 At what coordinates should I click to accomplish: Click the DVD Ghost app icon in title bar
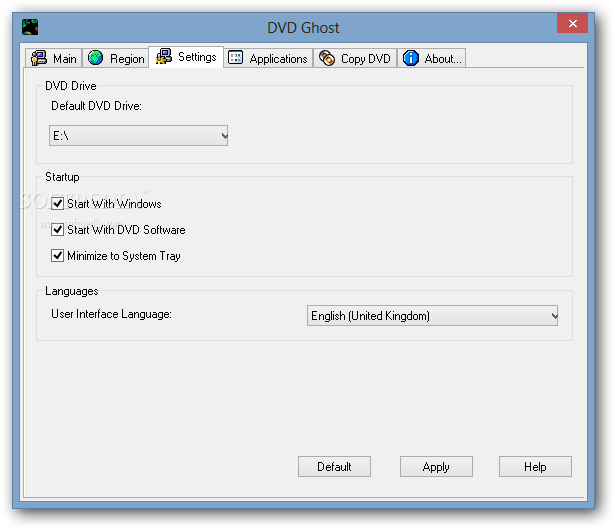coord(30,27)
